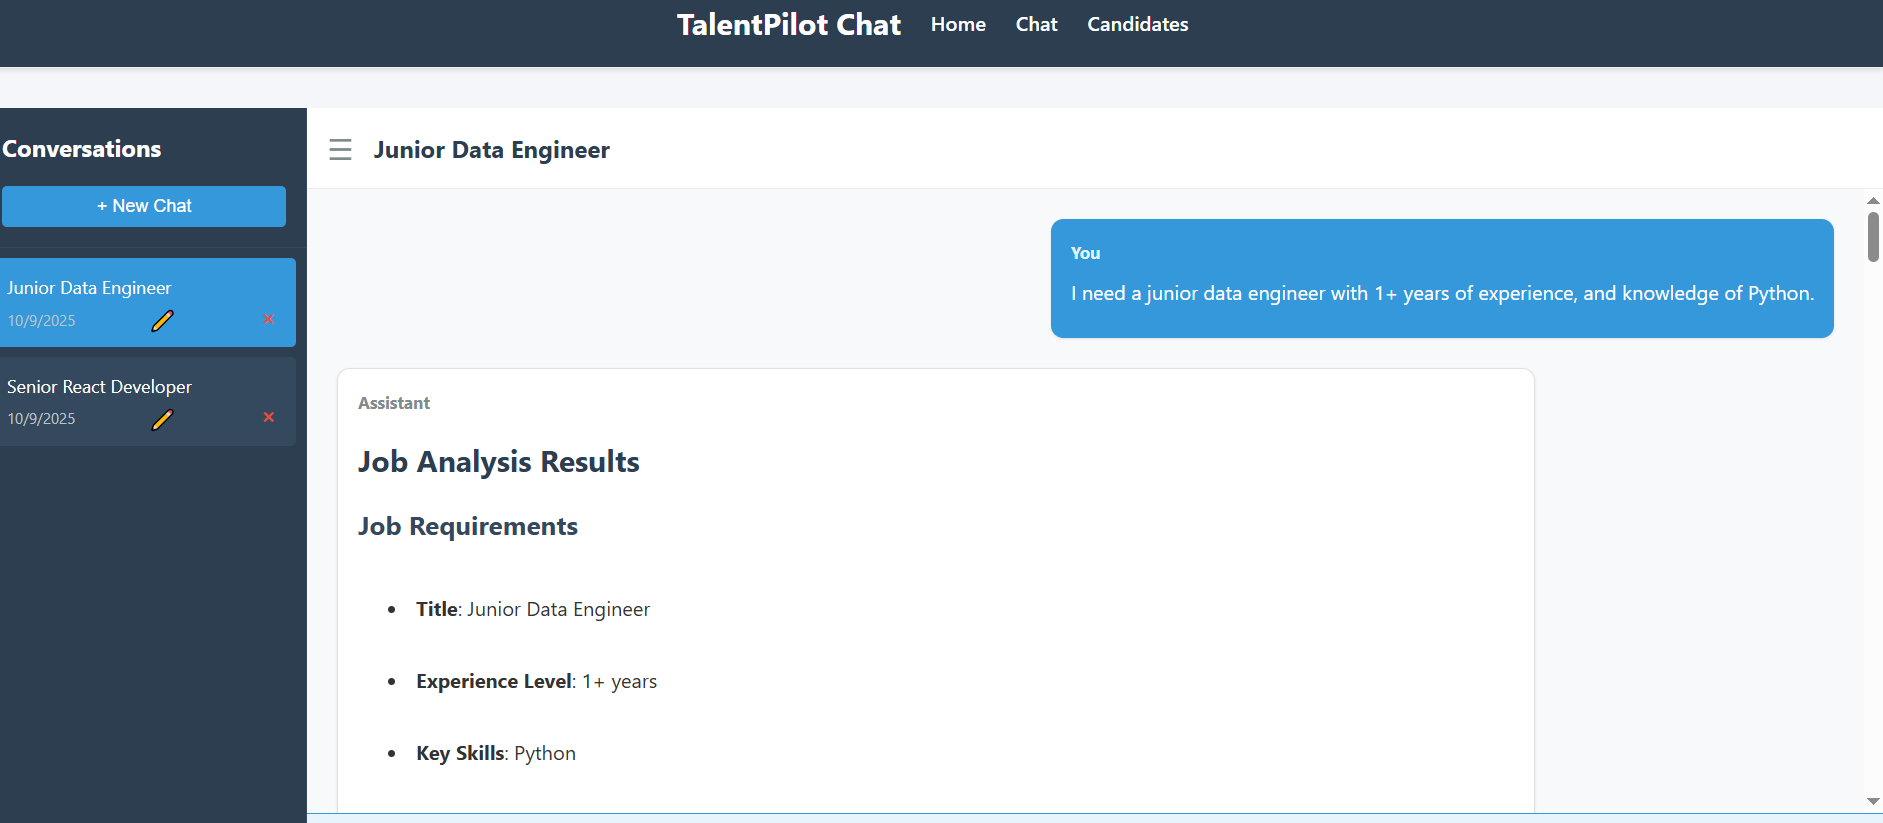
Task: Open the Senior React Developer conversation
Action: click(x=100, y=387)
